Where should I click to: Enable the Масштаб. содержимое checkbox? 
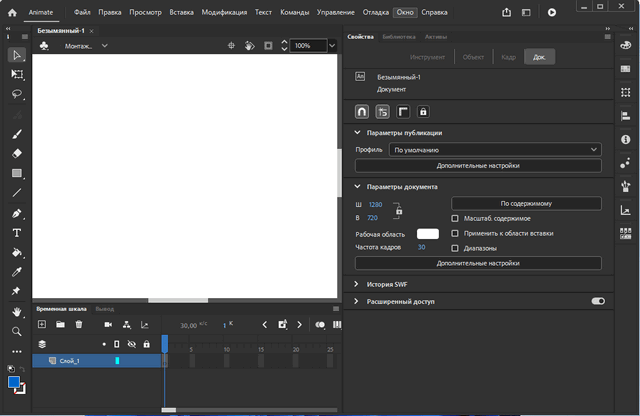(455, 218)
